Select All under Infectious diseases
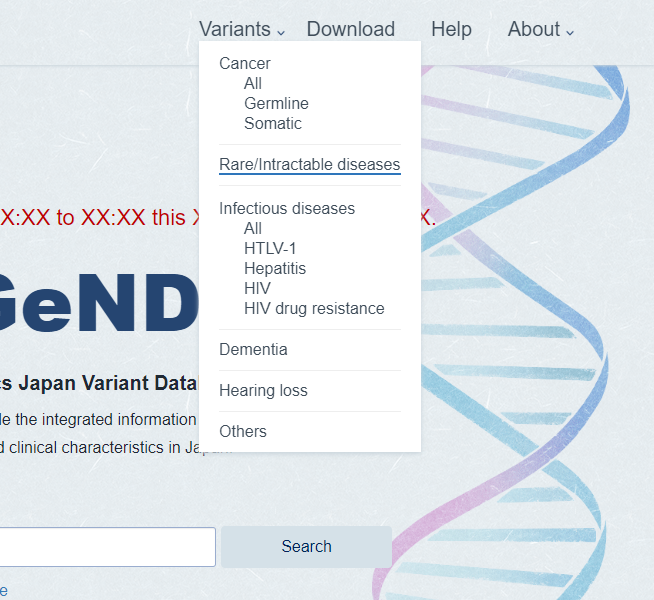Screen dimensions: 654x600 253,229
